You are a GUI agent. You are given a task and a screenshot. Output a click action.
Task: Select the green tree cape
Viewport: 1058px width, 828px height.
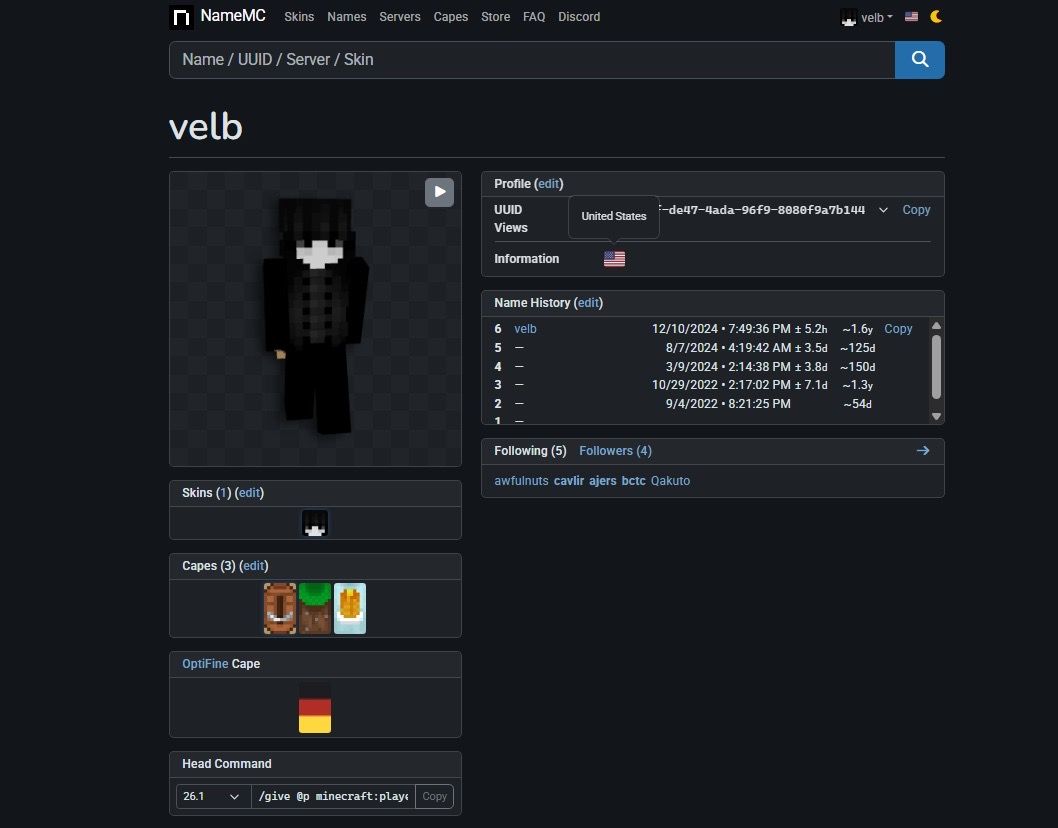coord(315,608)
